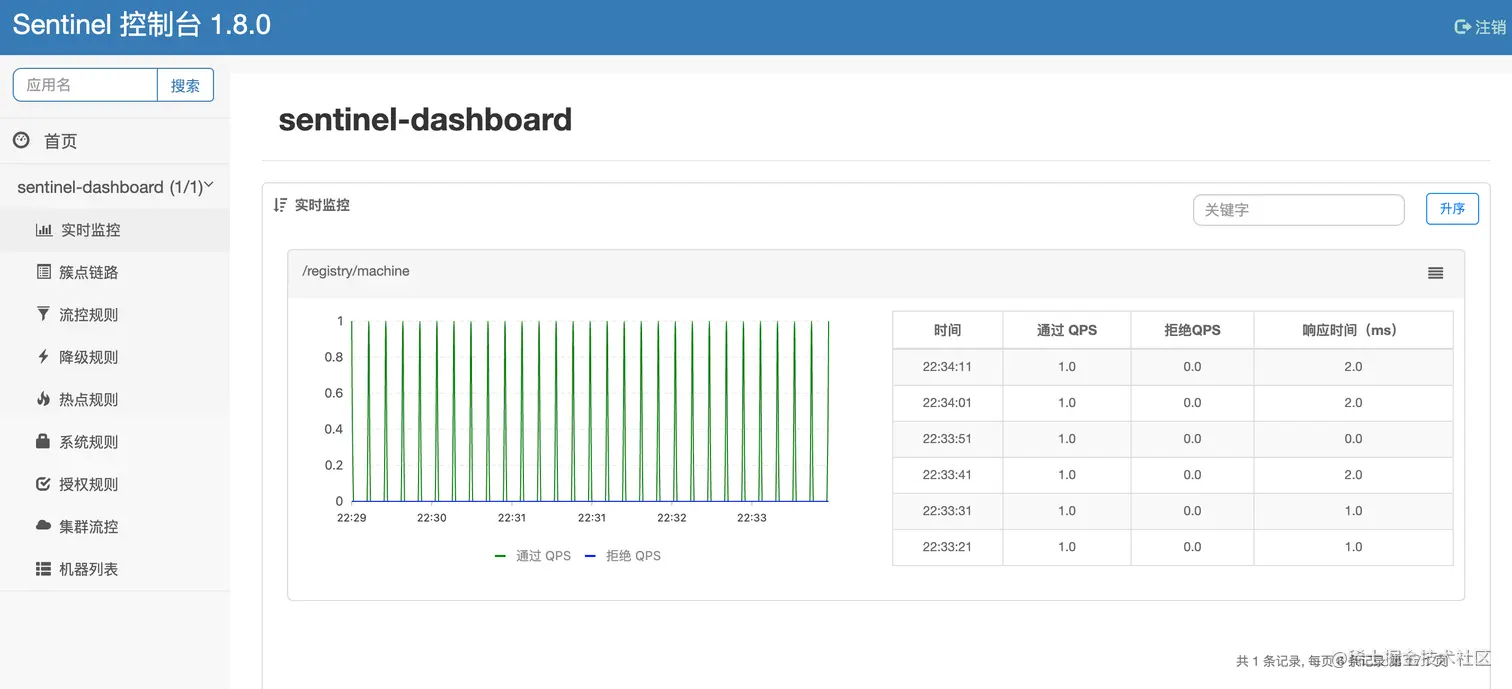
Task: Click the list icon beside 簇点链路
Action: 43,272
